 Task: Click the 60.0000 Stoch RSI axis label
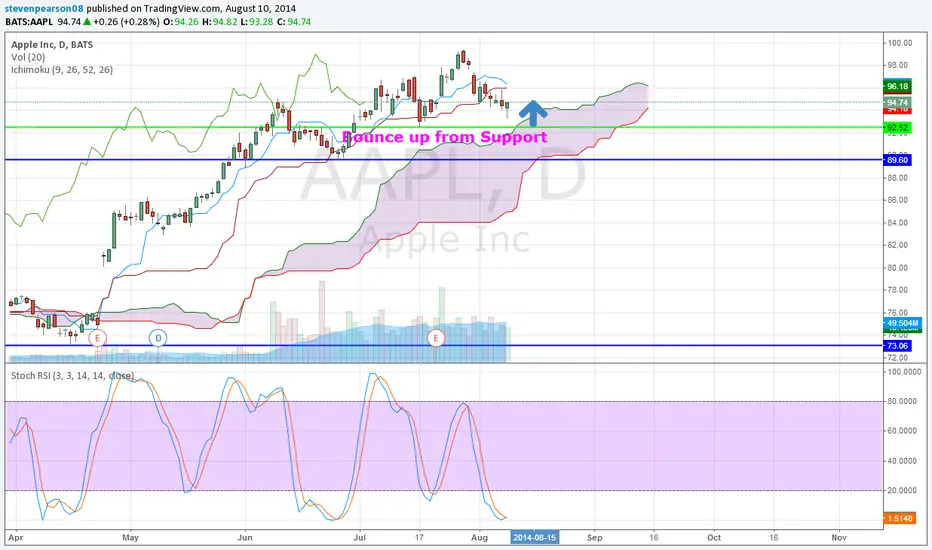click(902, 431)
